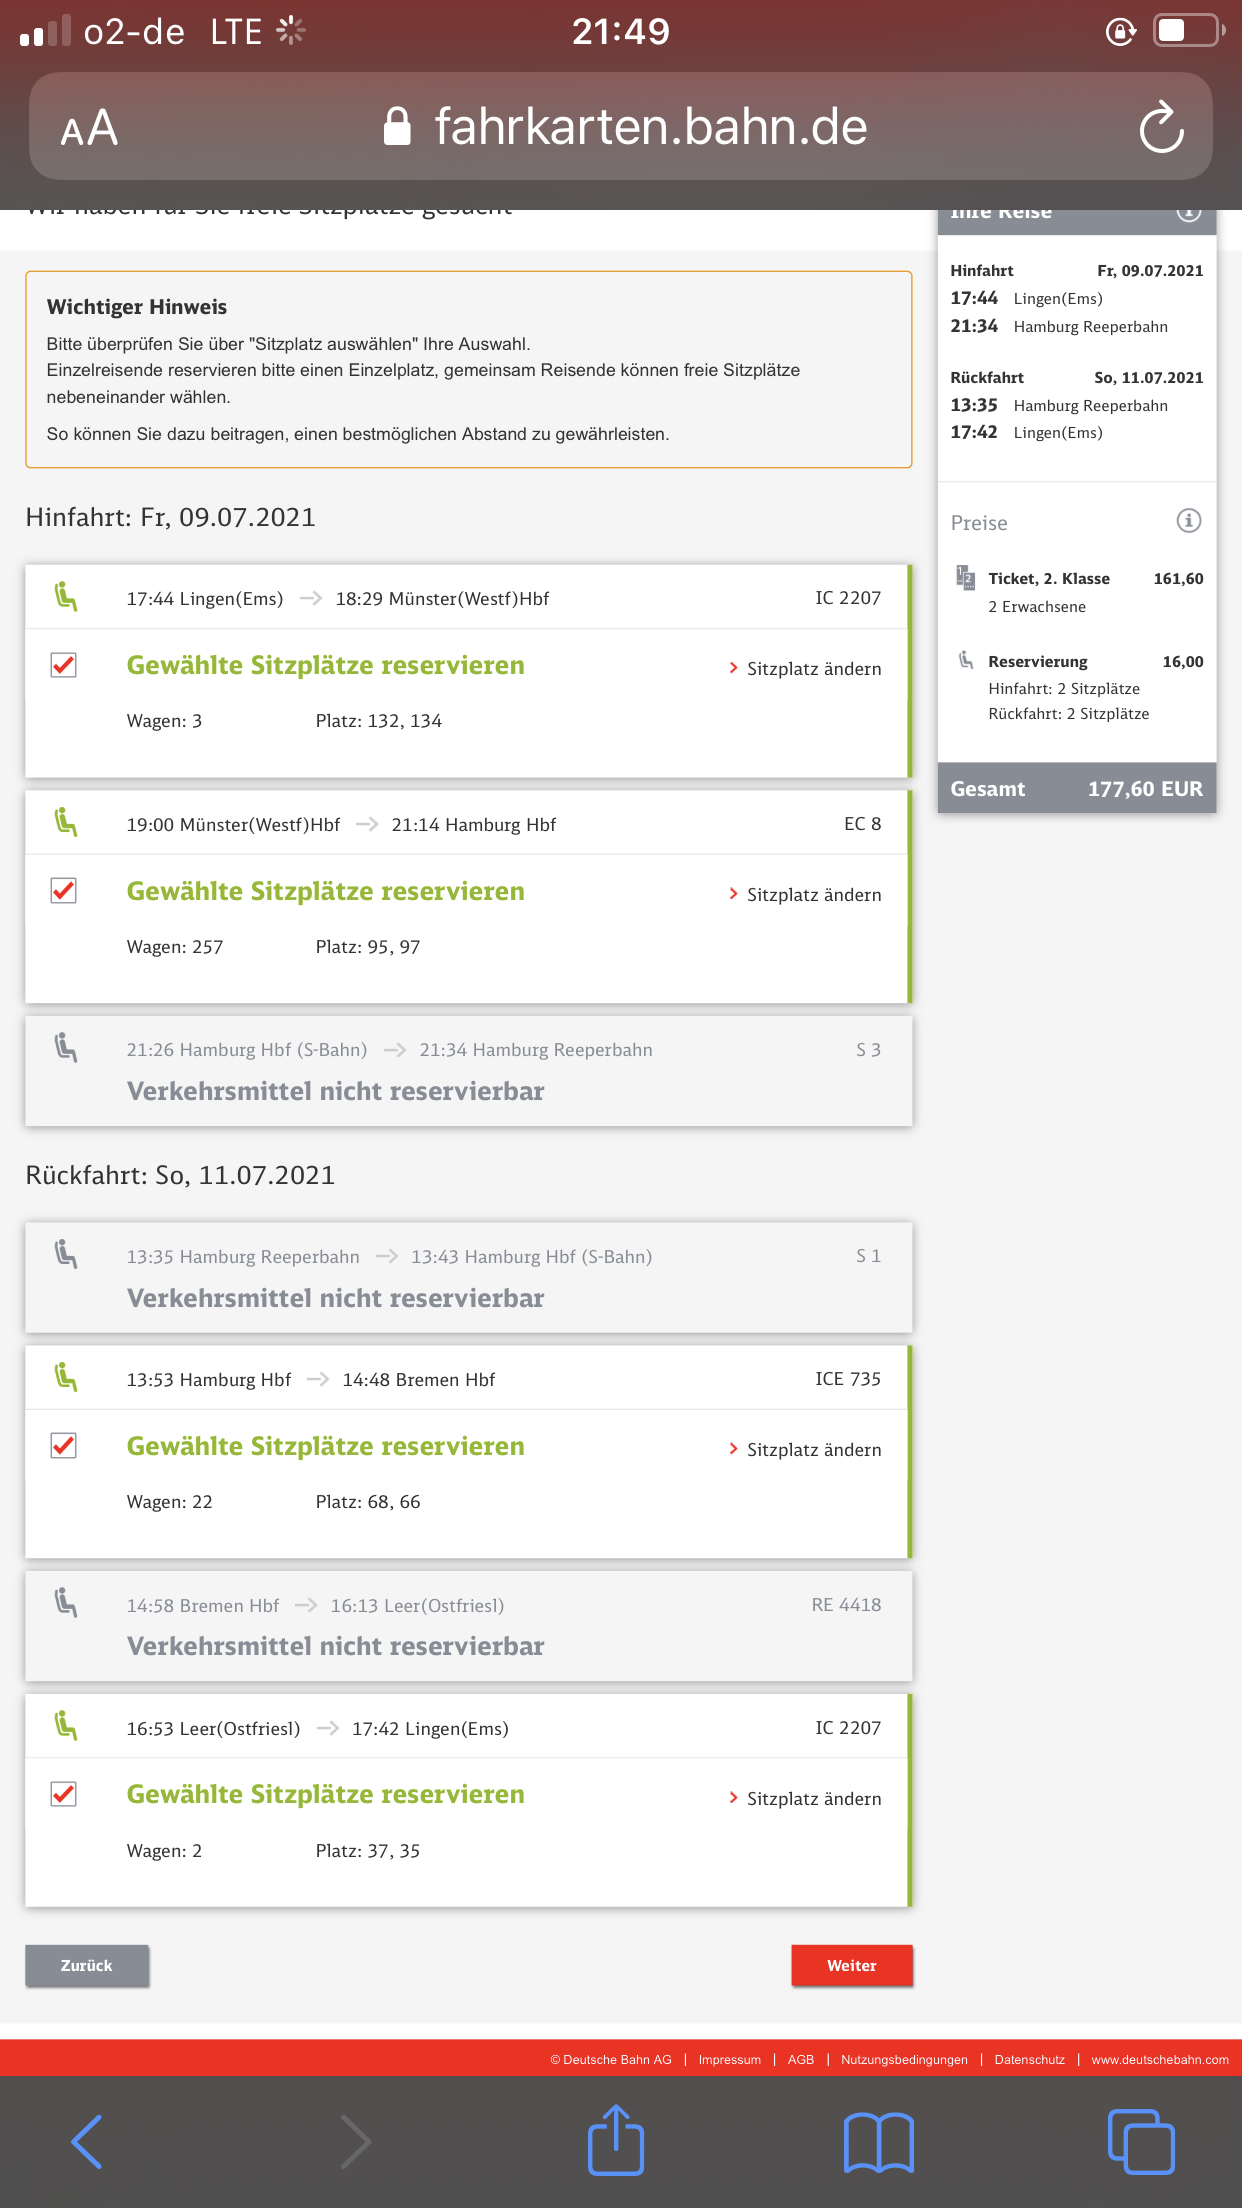Uncheck seat reservation for EC 8 to Hamburg
The width and height of the screenshot is (1242, 2208).
pyautogui.click(x=64, y=891)
